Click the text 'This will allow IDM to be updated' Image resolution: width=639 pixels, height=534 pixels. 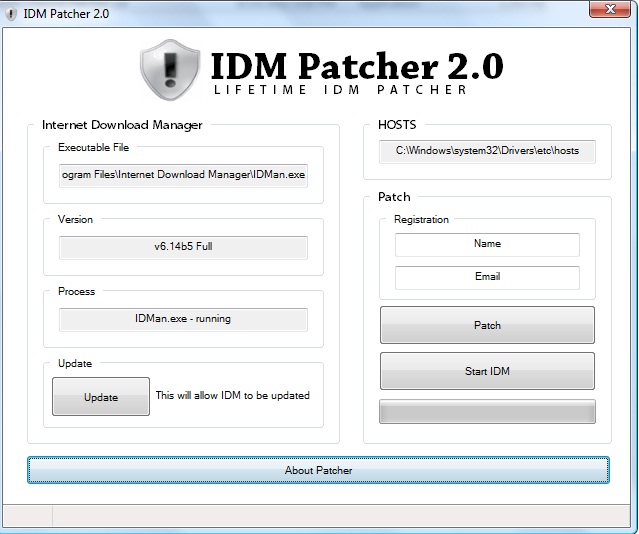click(233, 395)
